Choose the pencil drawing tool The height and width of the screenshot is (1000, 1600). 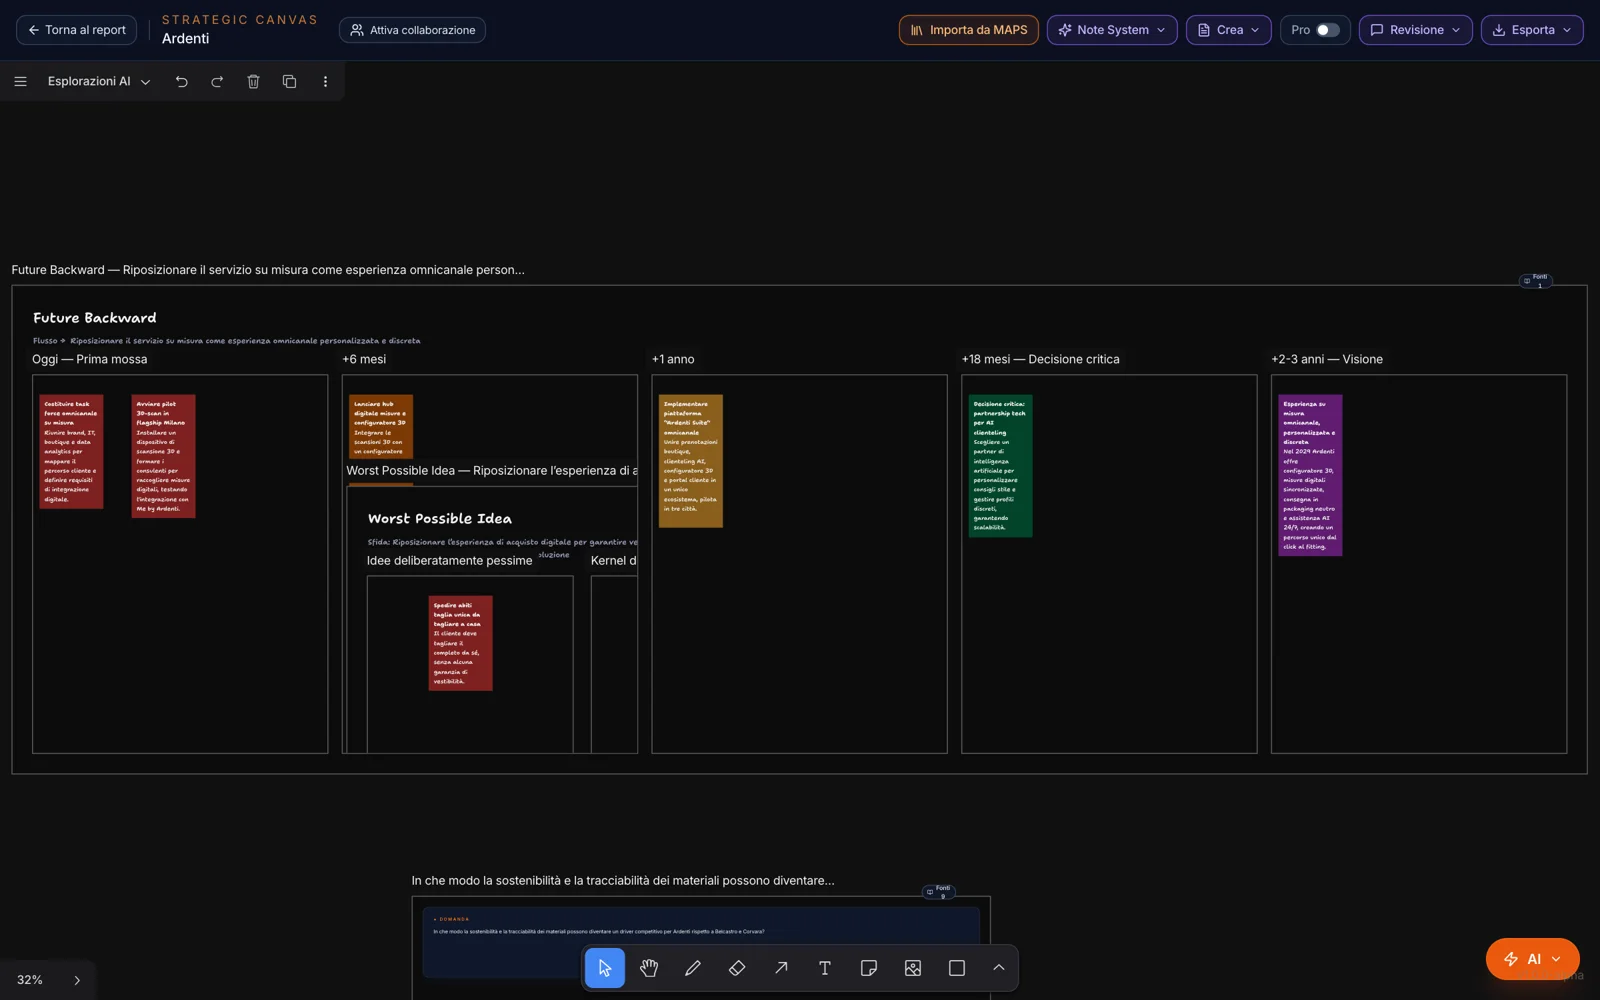[693, 968]
